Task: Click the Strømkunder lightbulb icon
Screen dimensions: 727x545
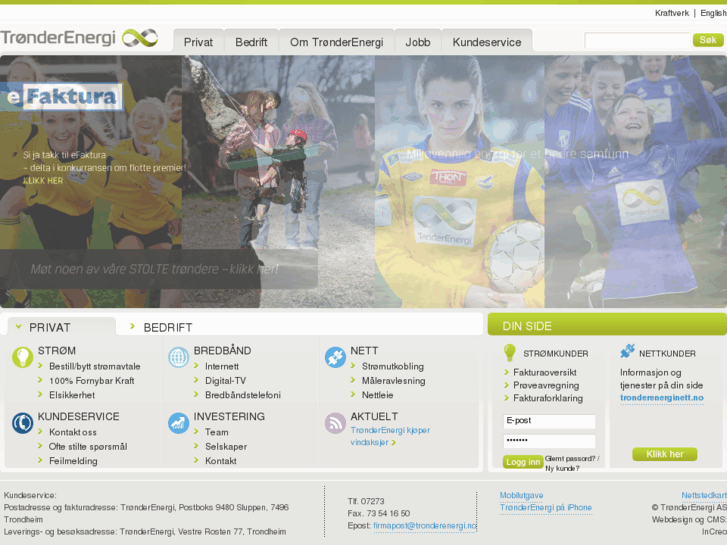Action: [x=510, y=353]
